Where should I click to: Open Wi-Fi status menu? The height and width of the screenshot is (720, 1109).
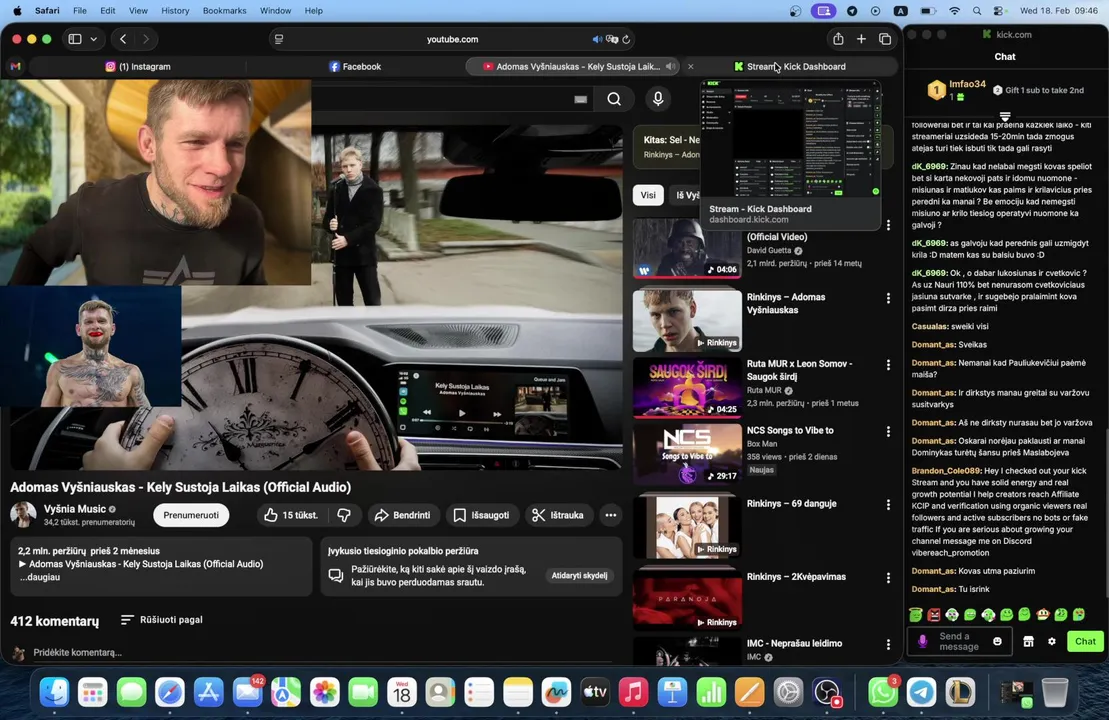coord(954,11)
